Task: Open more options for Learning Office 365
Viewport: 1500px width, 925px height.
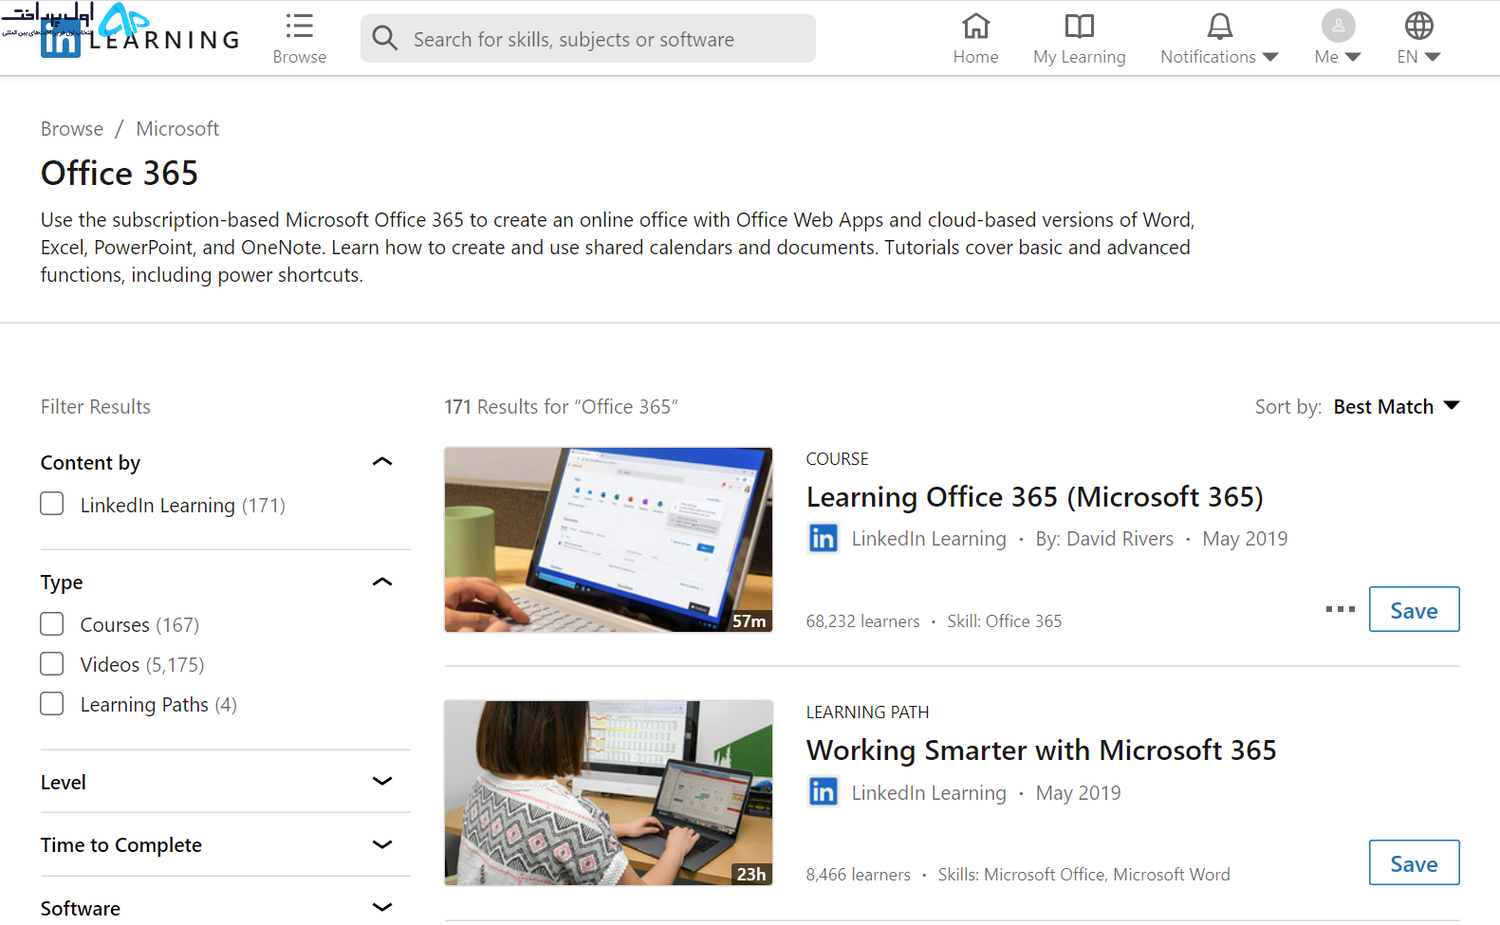Action: click(1340, 609)
